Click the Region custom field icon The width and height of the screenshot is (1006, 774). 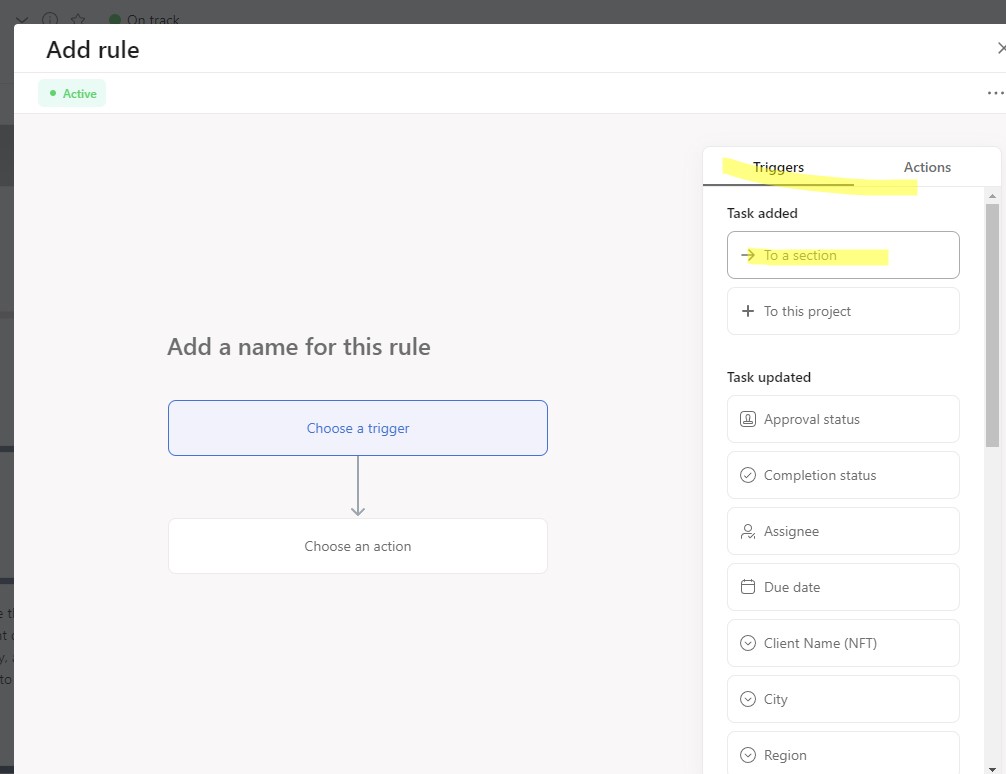coord(747,755)
